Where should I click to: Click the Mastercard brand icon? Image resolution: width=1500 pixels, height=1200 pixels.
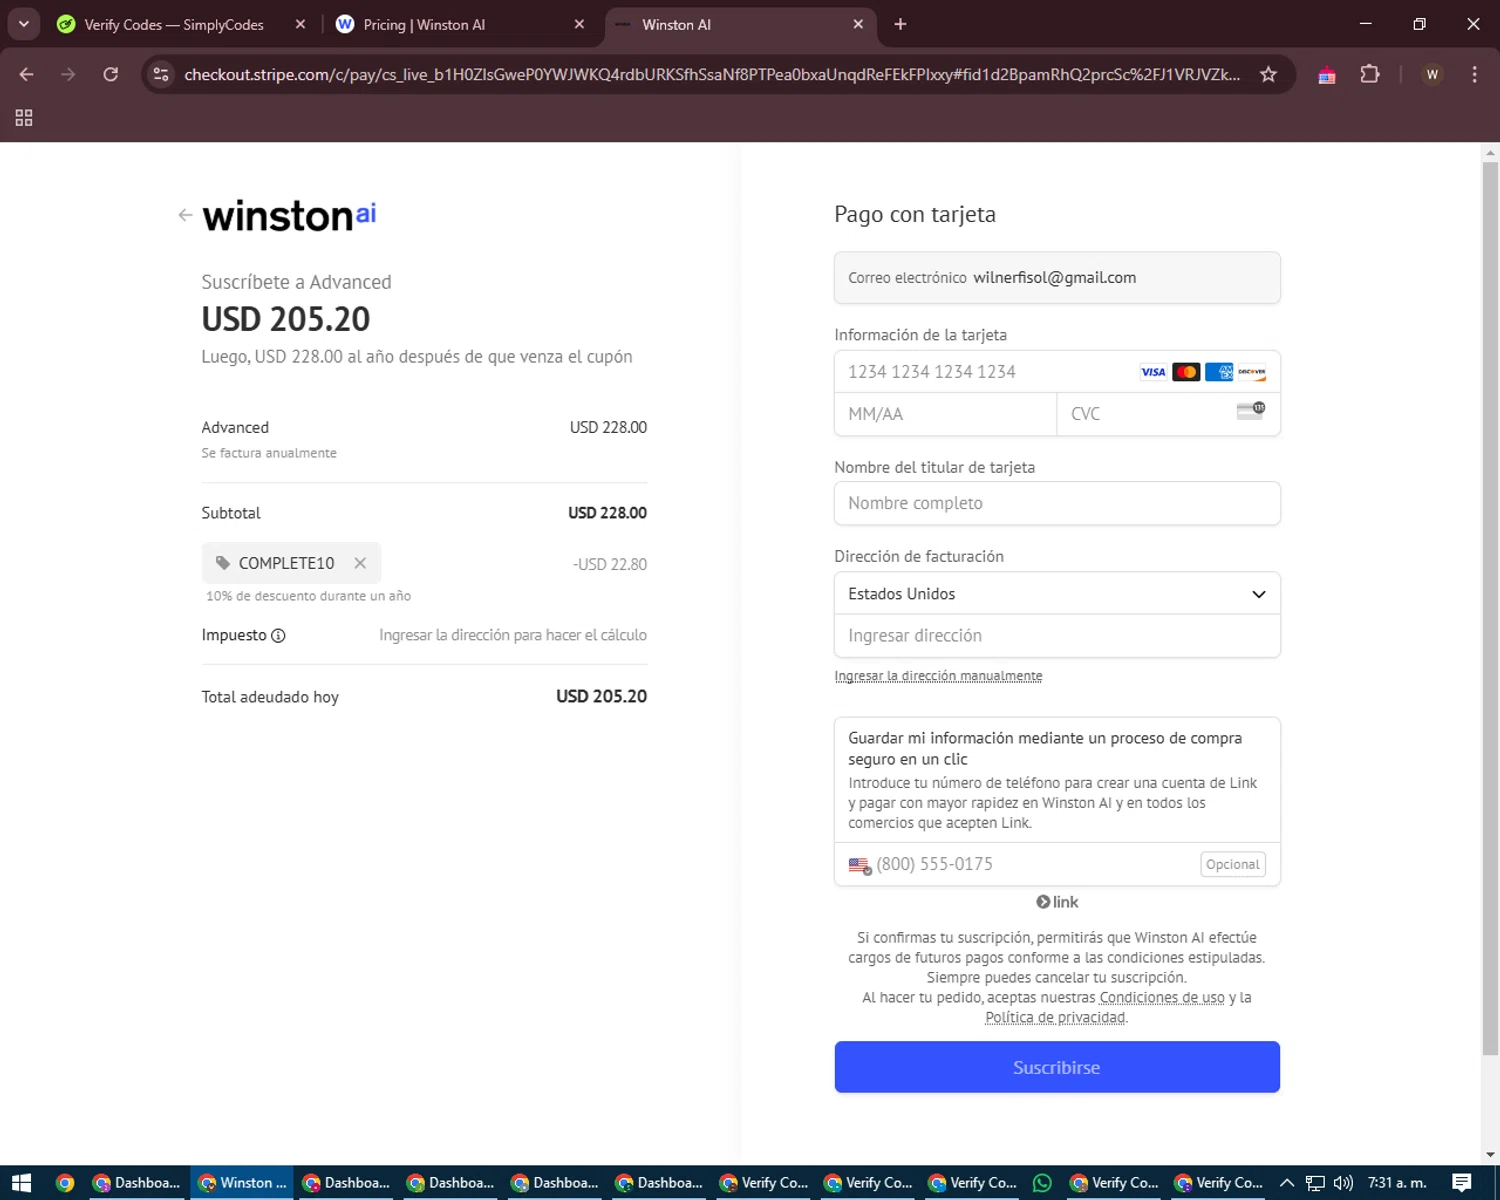(1186, 372)
